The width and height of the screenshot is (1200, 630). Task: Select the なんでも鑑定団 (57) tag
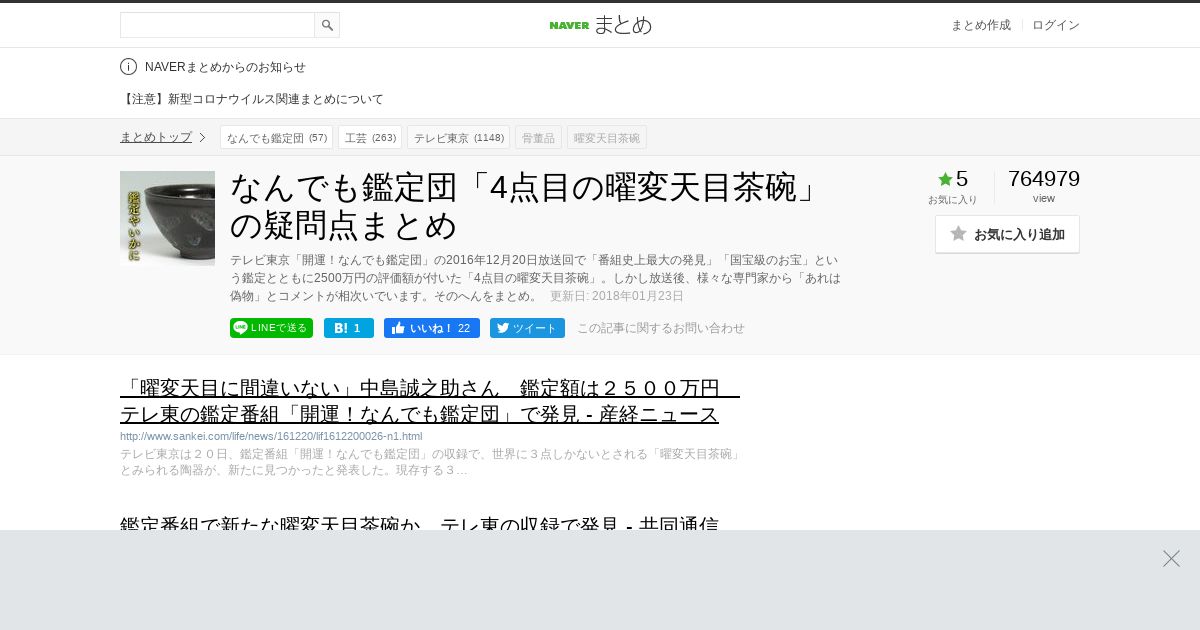(x=276, y=137)
